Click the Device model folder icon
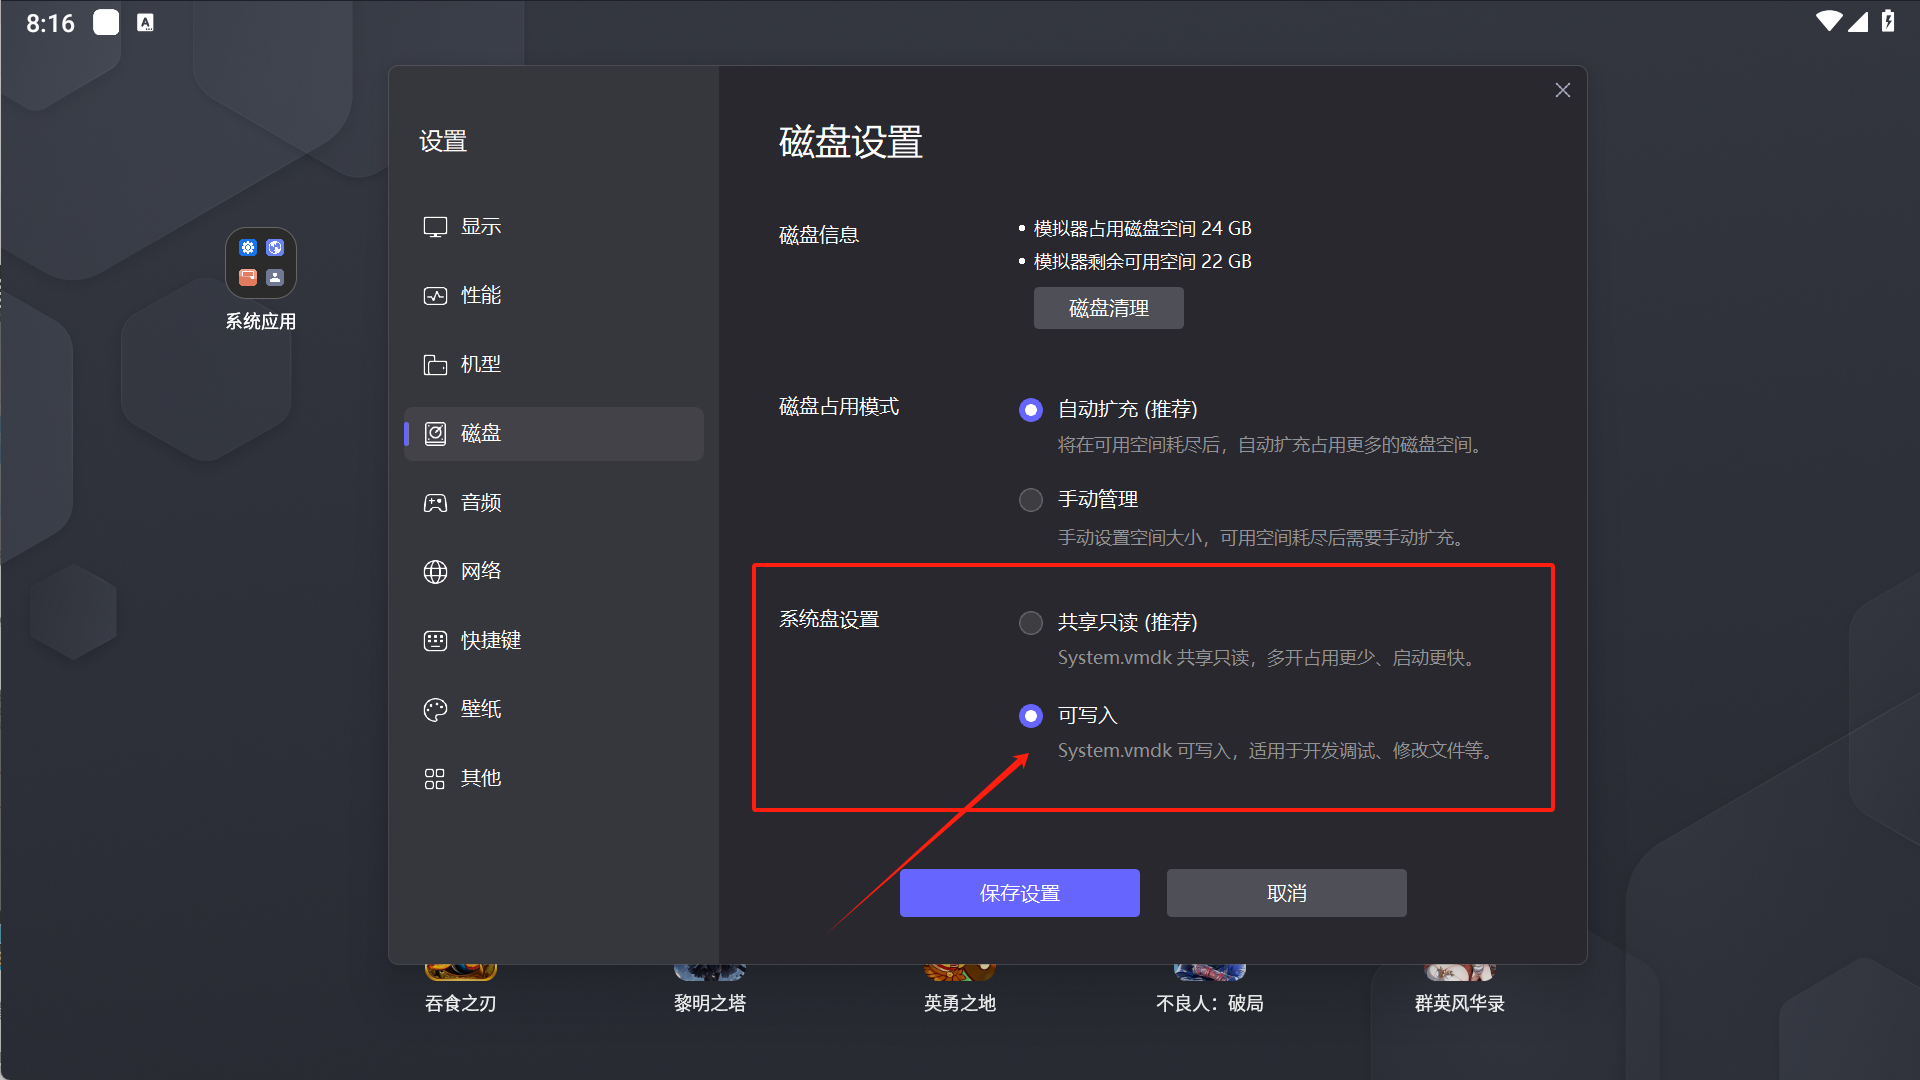The width and height of the screenshot is (1920, 1080). [435, 365]
